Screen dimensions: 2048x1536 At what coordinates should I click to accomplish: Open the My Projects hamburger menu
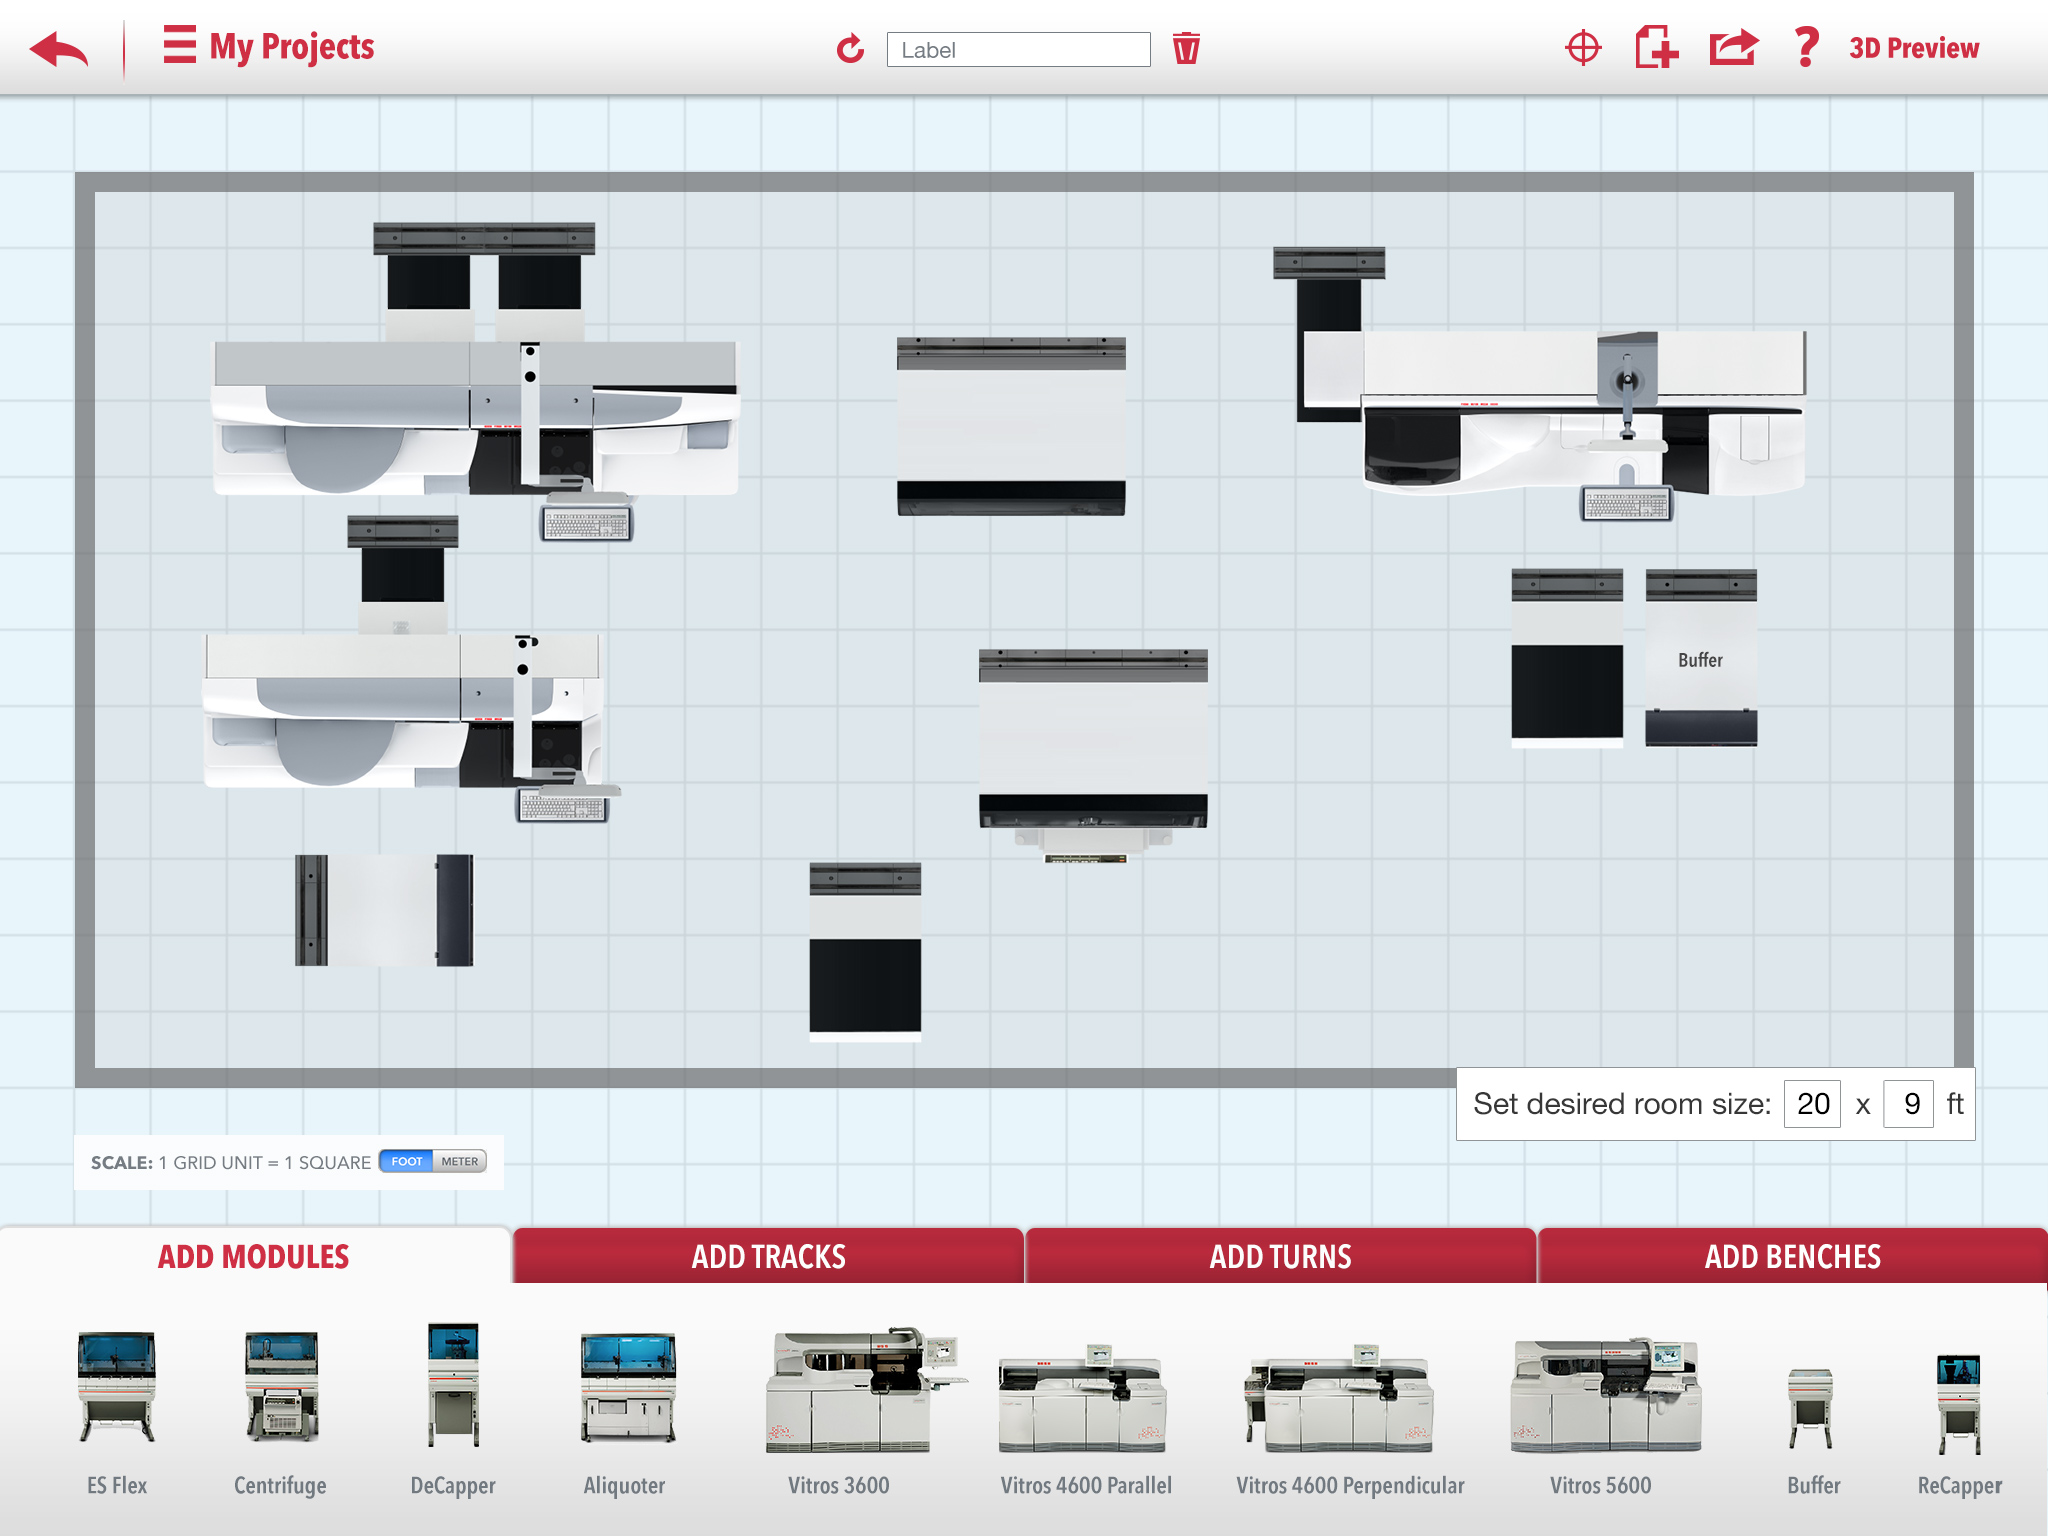180,46
